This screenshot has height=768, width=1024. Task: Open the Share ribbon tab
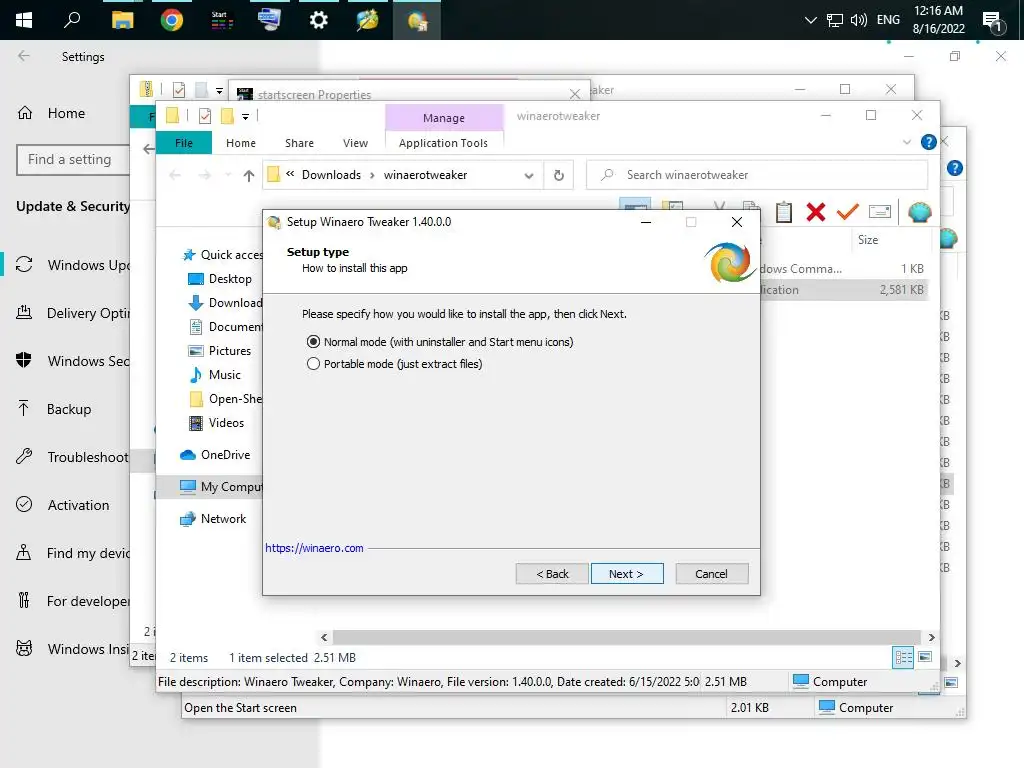click(299, 142)
